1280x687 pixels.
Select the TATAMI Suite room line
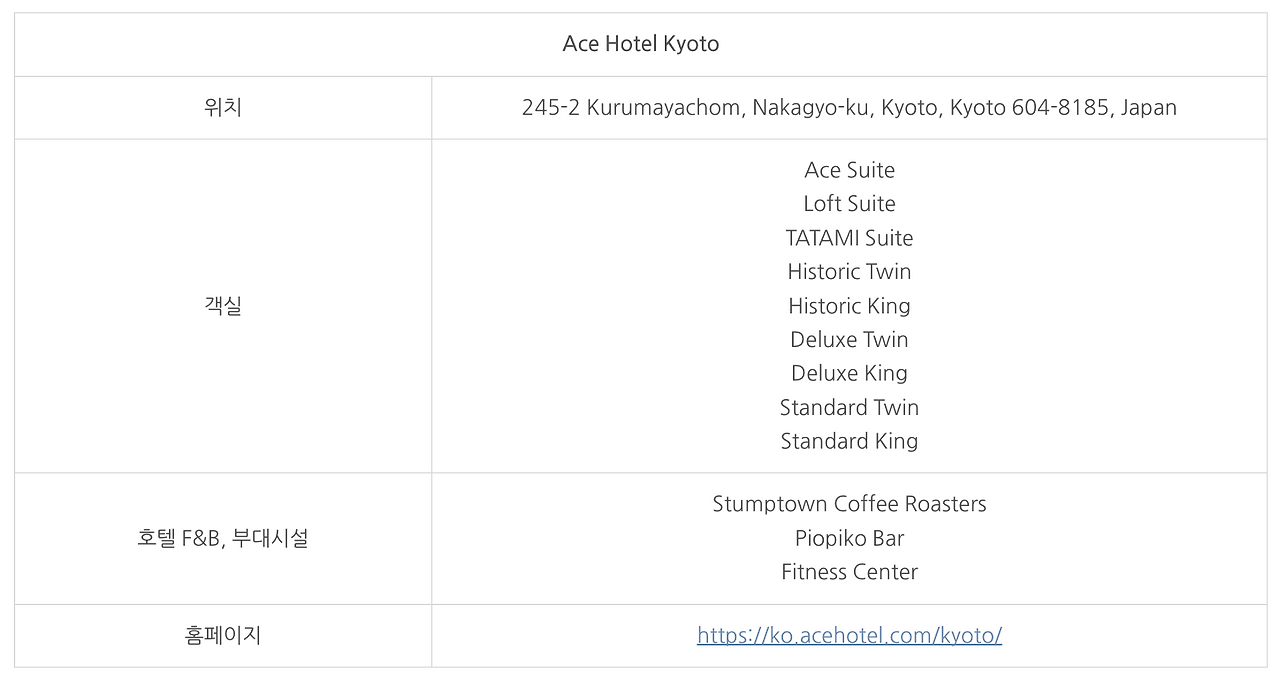(849, 238)
